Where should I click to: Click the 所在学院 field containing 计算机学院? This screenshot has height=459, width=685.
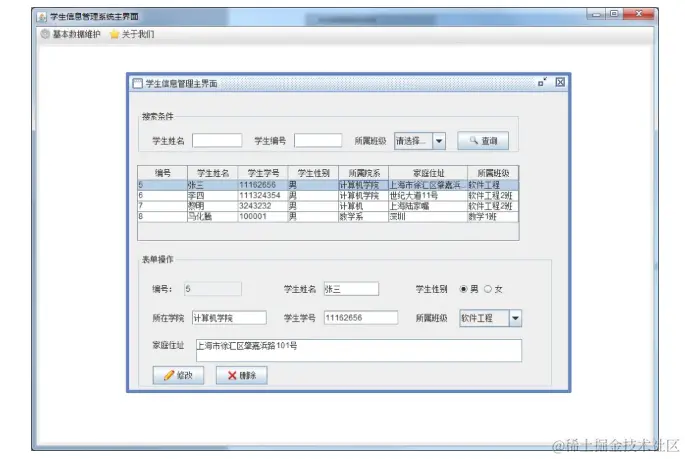229,318
